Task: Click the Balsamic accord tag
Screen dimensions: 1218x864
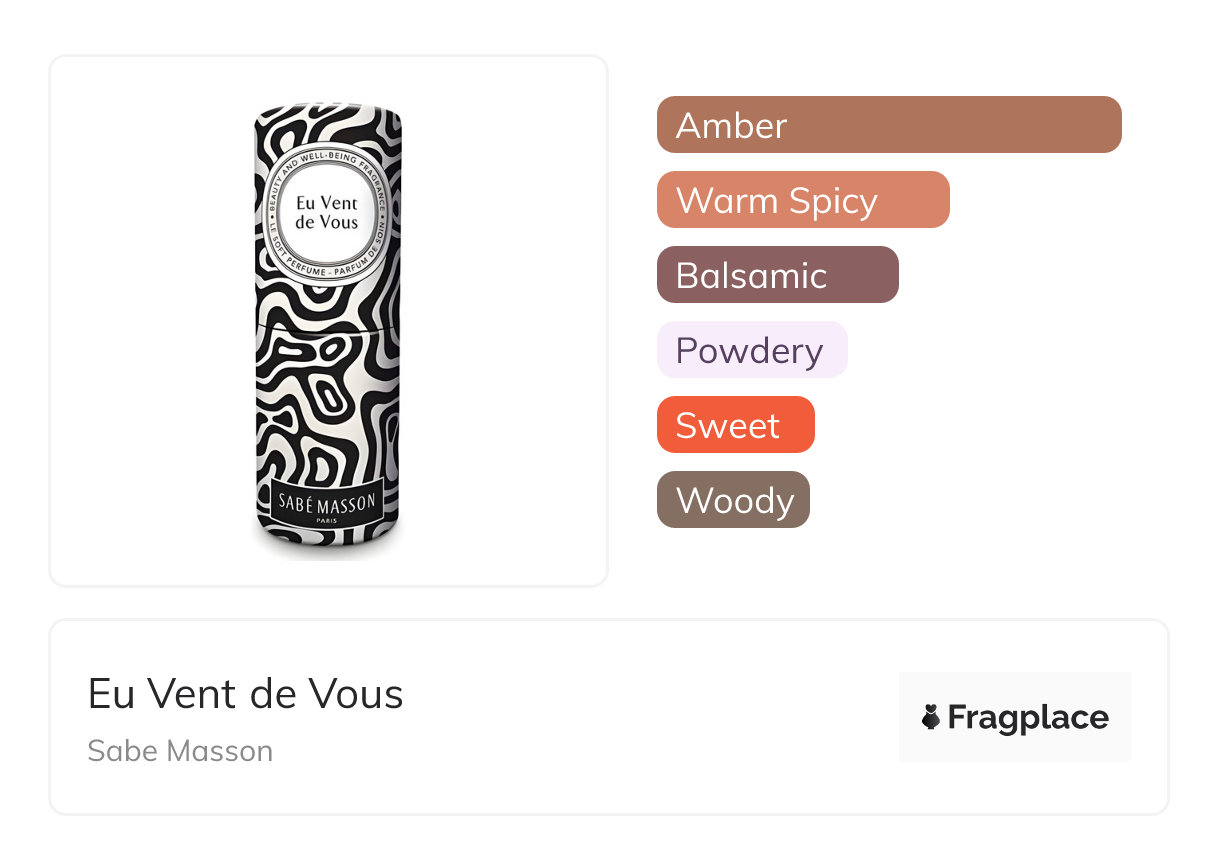Action: pyautogui.click(x=777, y=275)
